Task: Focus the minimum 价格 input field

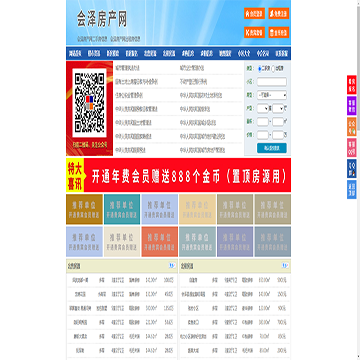Action: [x=263, y=135]
